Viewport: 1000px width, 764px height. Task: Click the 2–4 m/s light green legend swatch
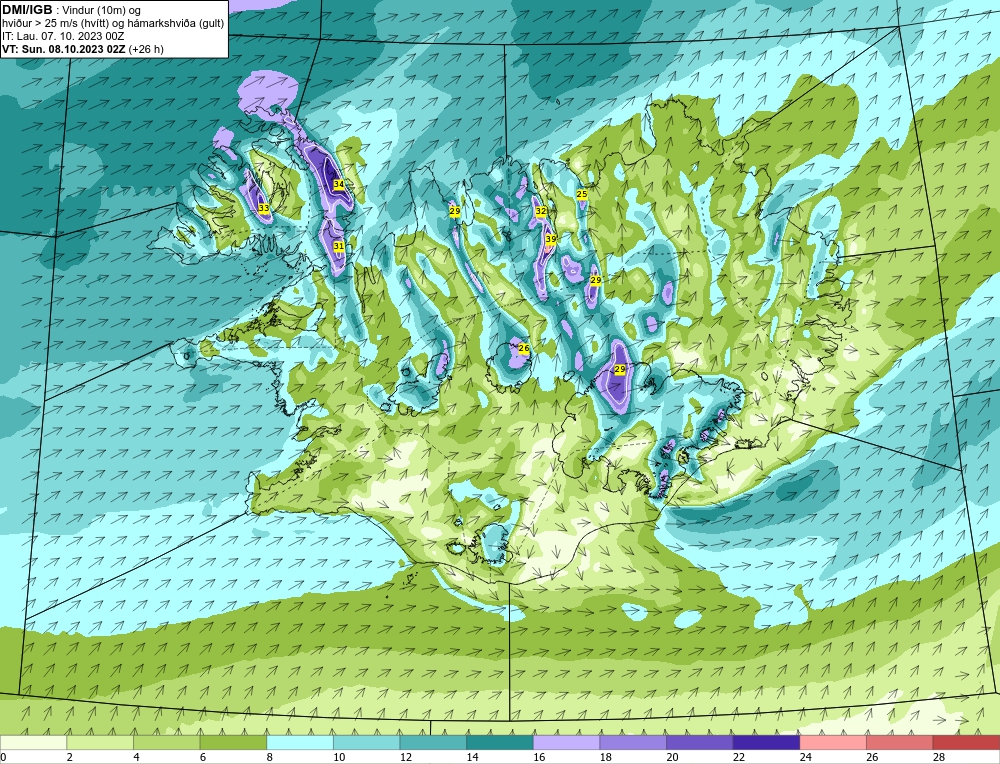point(100,742)
